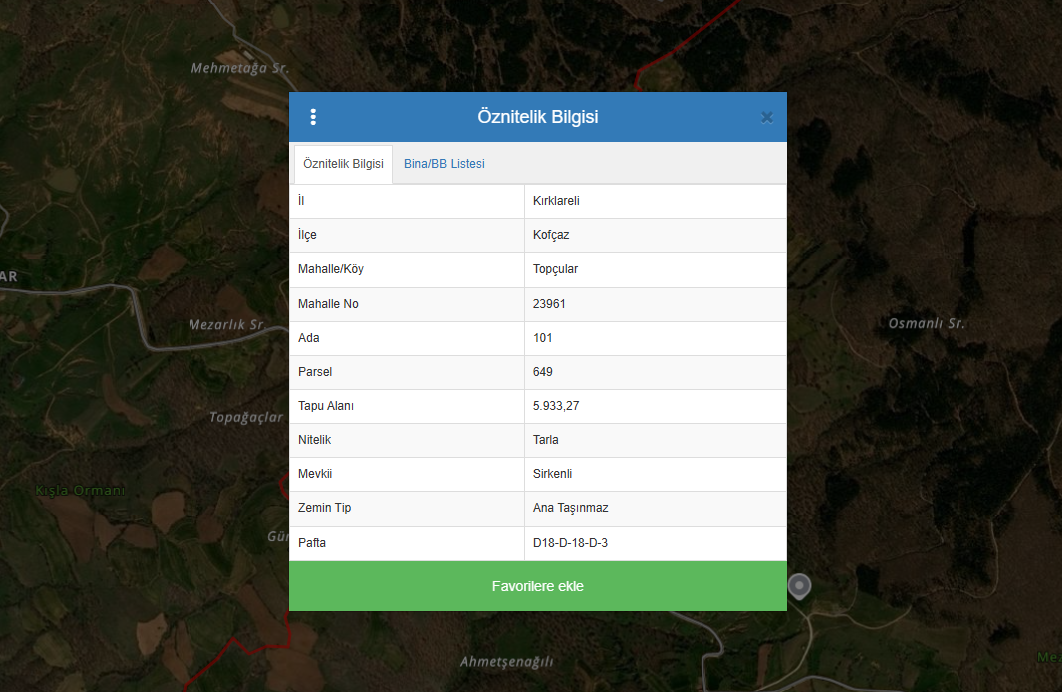Select the Nitelik value Tarla
Screen dimensions: 1062x692
[546, 440]
